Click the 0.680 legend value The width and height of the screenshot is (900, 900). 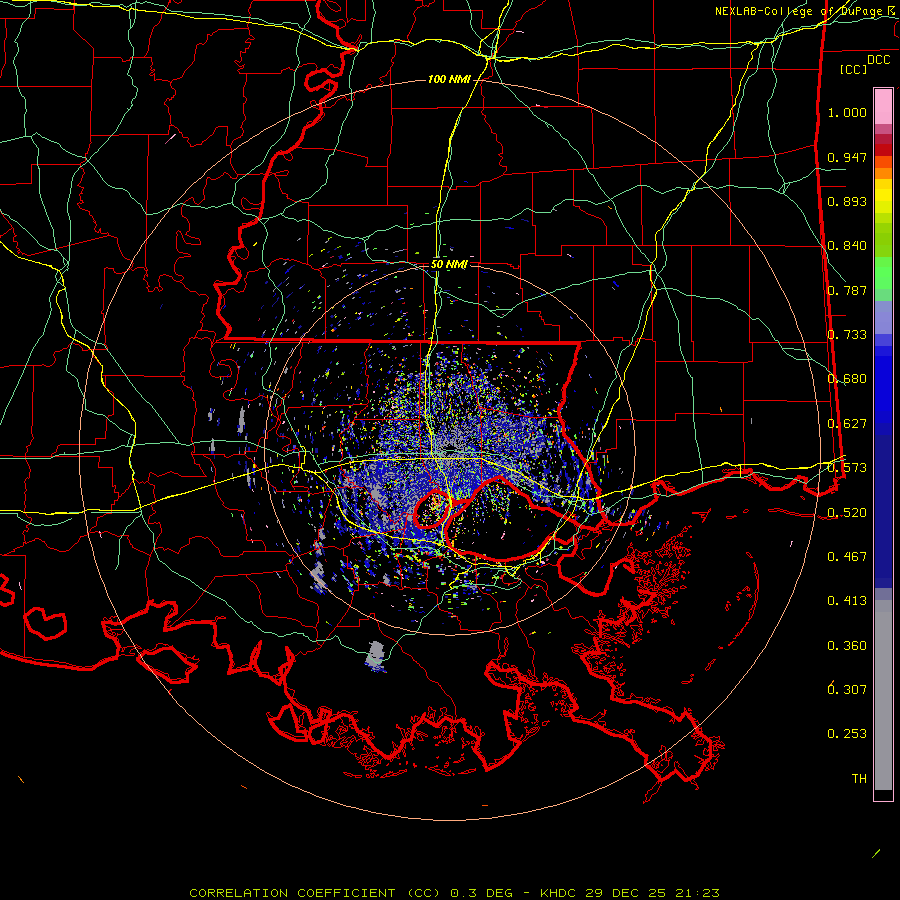[x=847, y=379]
